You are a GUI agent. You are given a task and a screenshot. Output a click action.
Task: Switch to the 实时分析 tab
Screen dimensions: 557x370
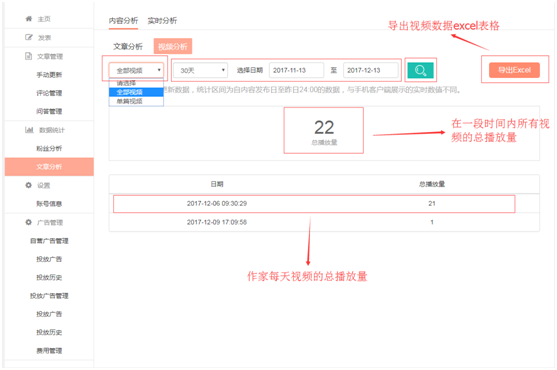(x=162, y=21)
